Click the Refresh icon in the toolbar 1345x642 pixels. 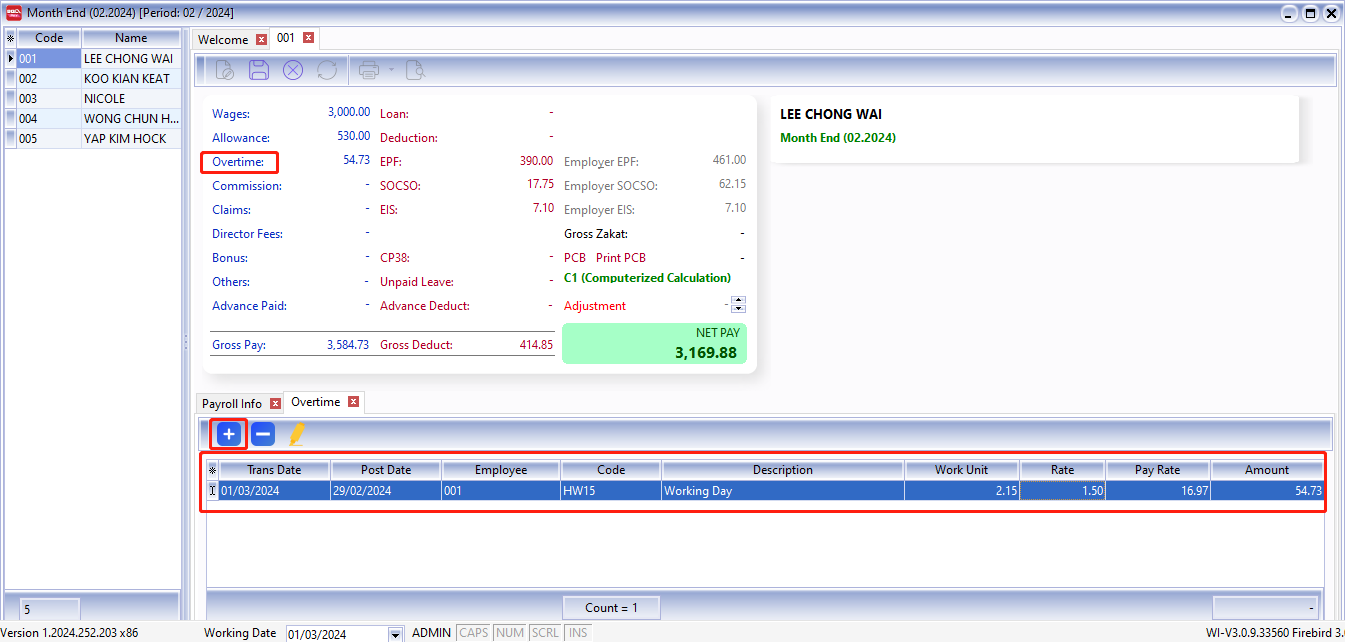328,69
